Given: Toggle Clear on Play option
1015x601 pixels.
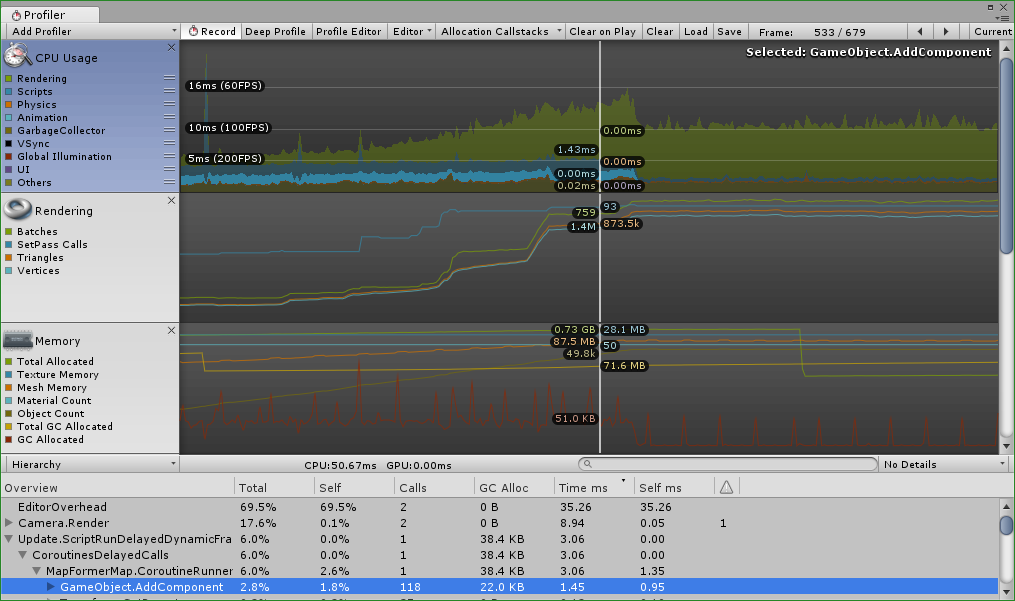Looking at the screenshot, I should 602,31.
